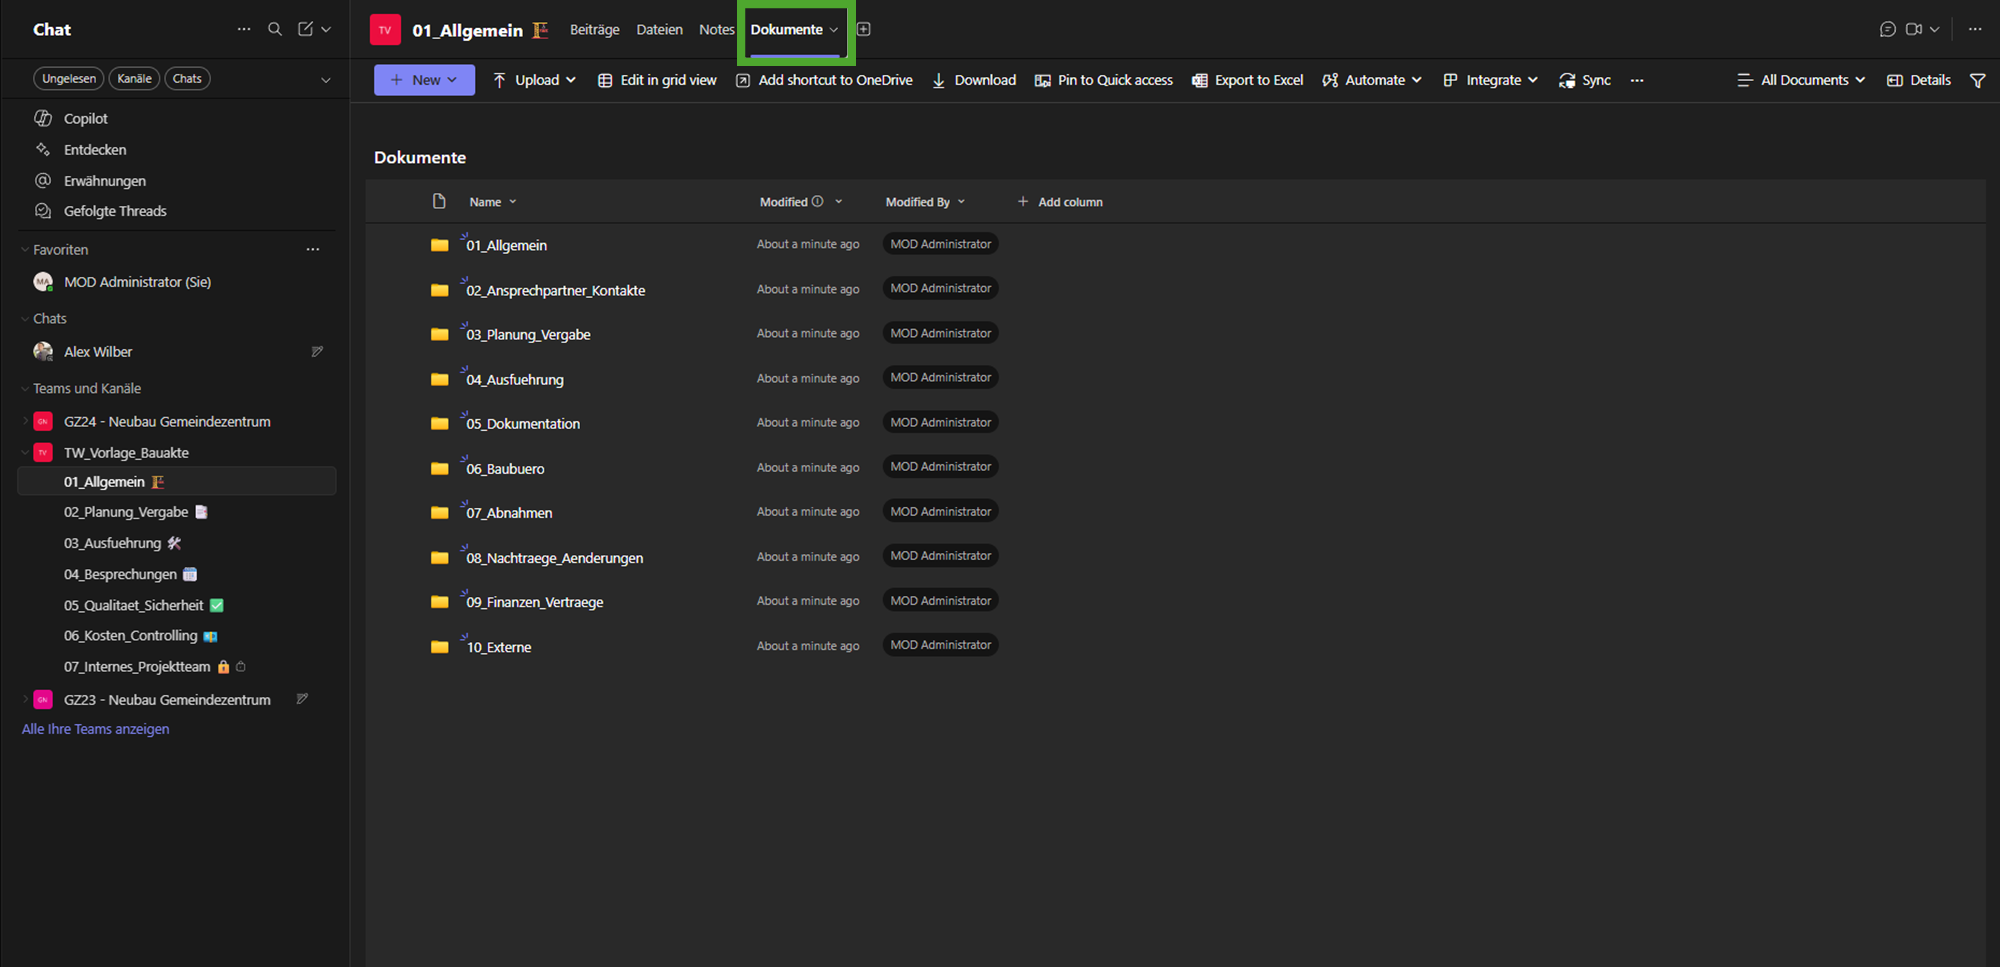Switch to the Beiträge tab
The image size is (2000, 967).
click(x=594, y=29)
